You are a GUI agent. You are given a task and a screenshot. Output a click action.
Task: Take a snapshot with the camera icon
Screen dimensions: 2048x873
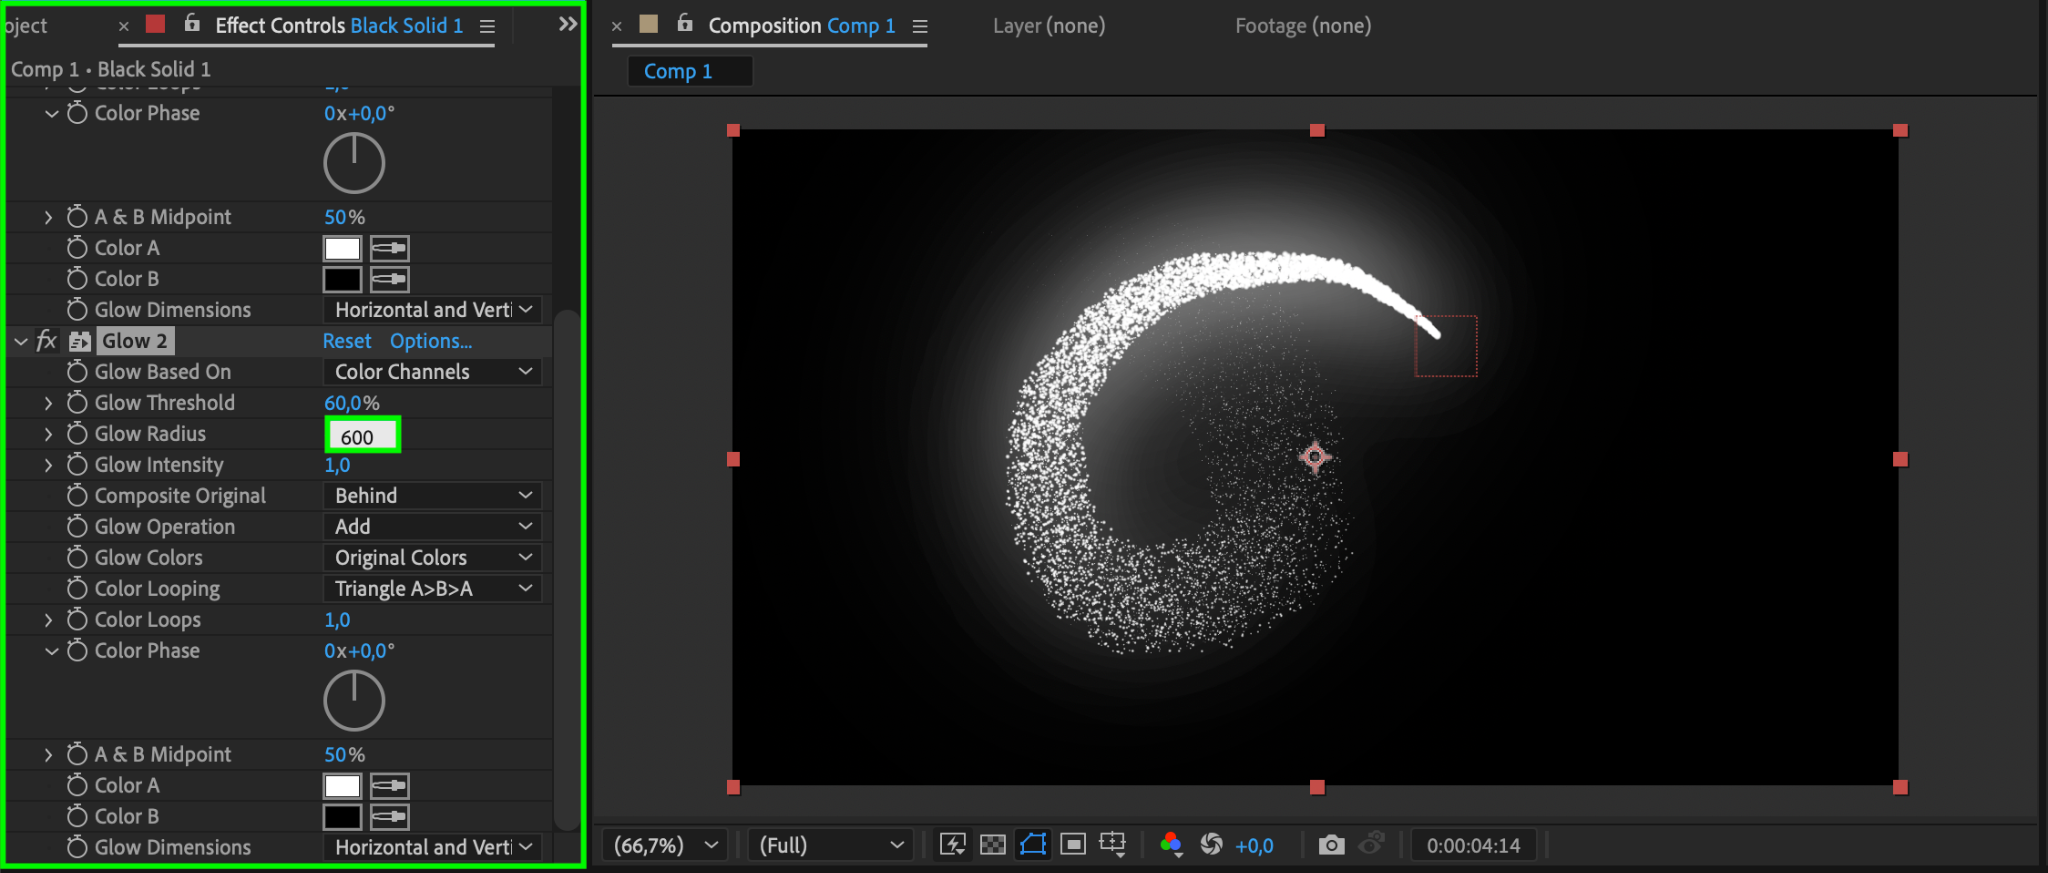[x=1331, y=845]
